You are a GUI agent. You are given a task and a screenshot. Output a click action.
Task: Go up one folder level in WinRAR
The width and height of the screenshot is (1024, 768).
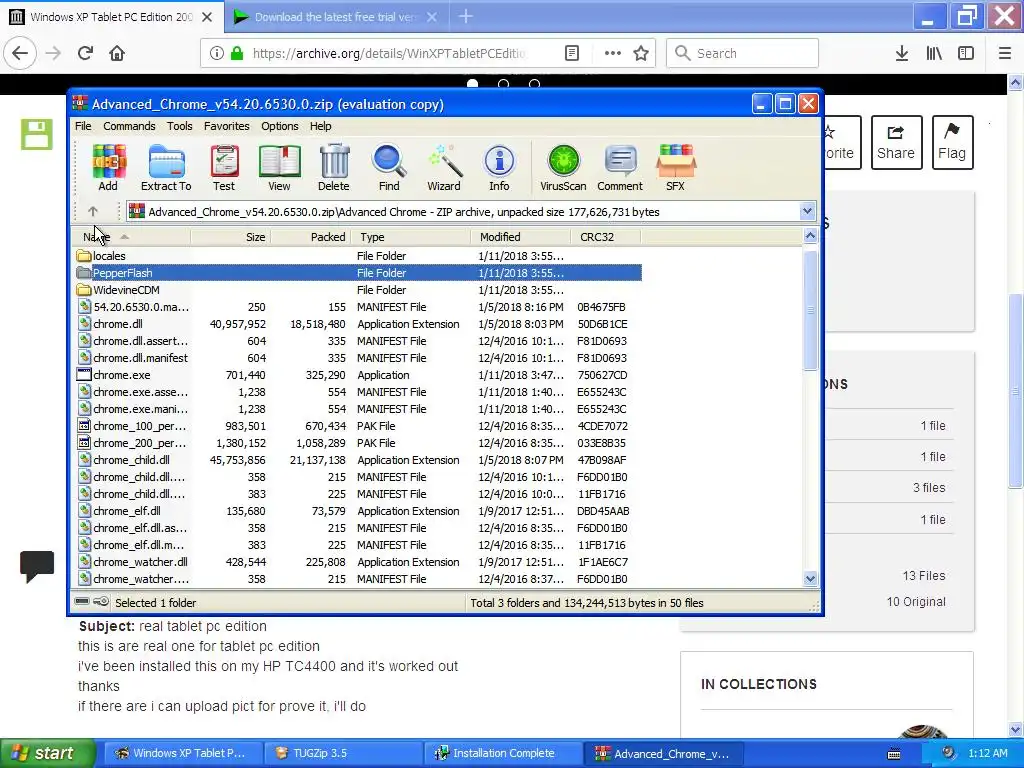click(x=93, y=212)
